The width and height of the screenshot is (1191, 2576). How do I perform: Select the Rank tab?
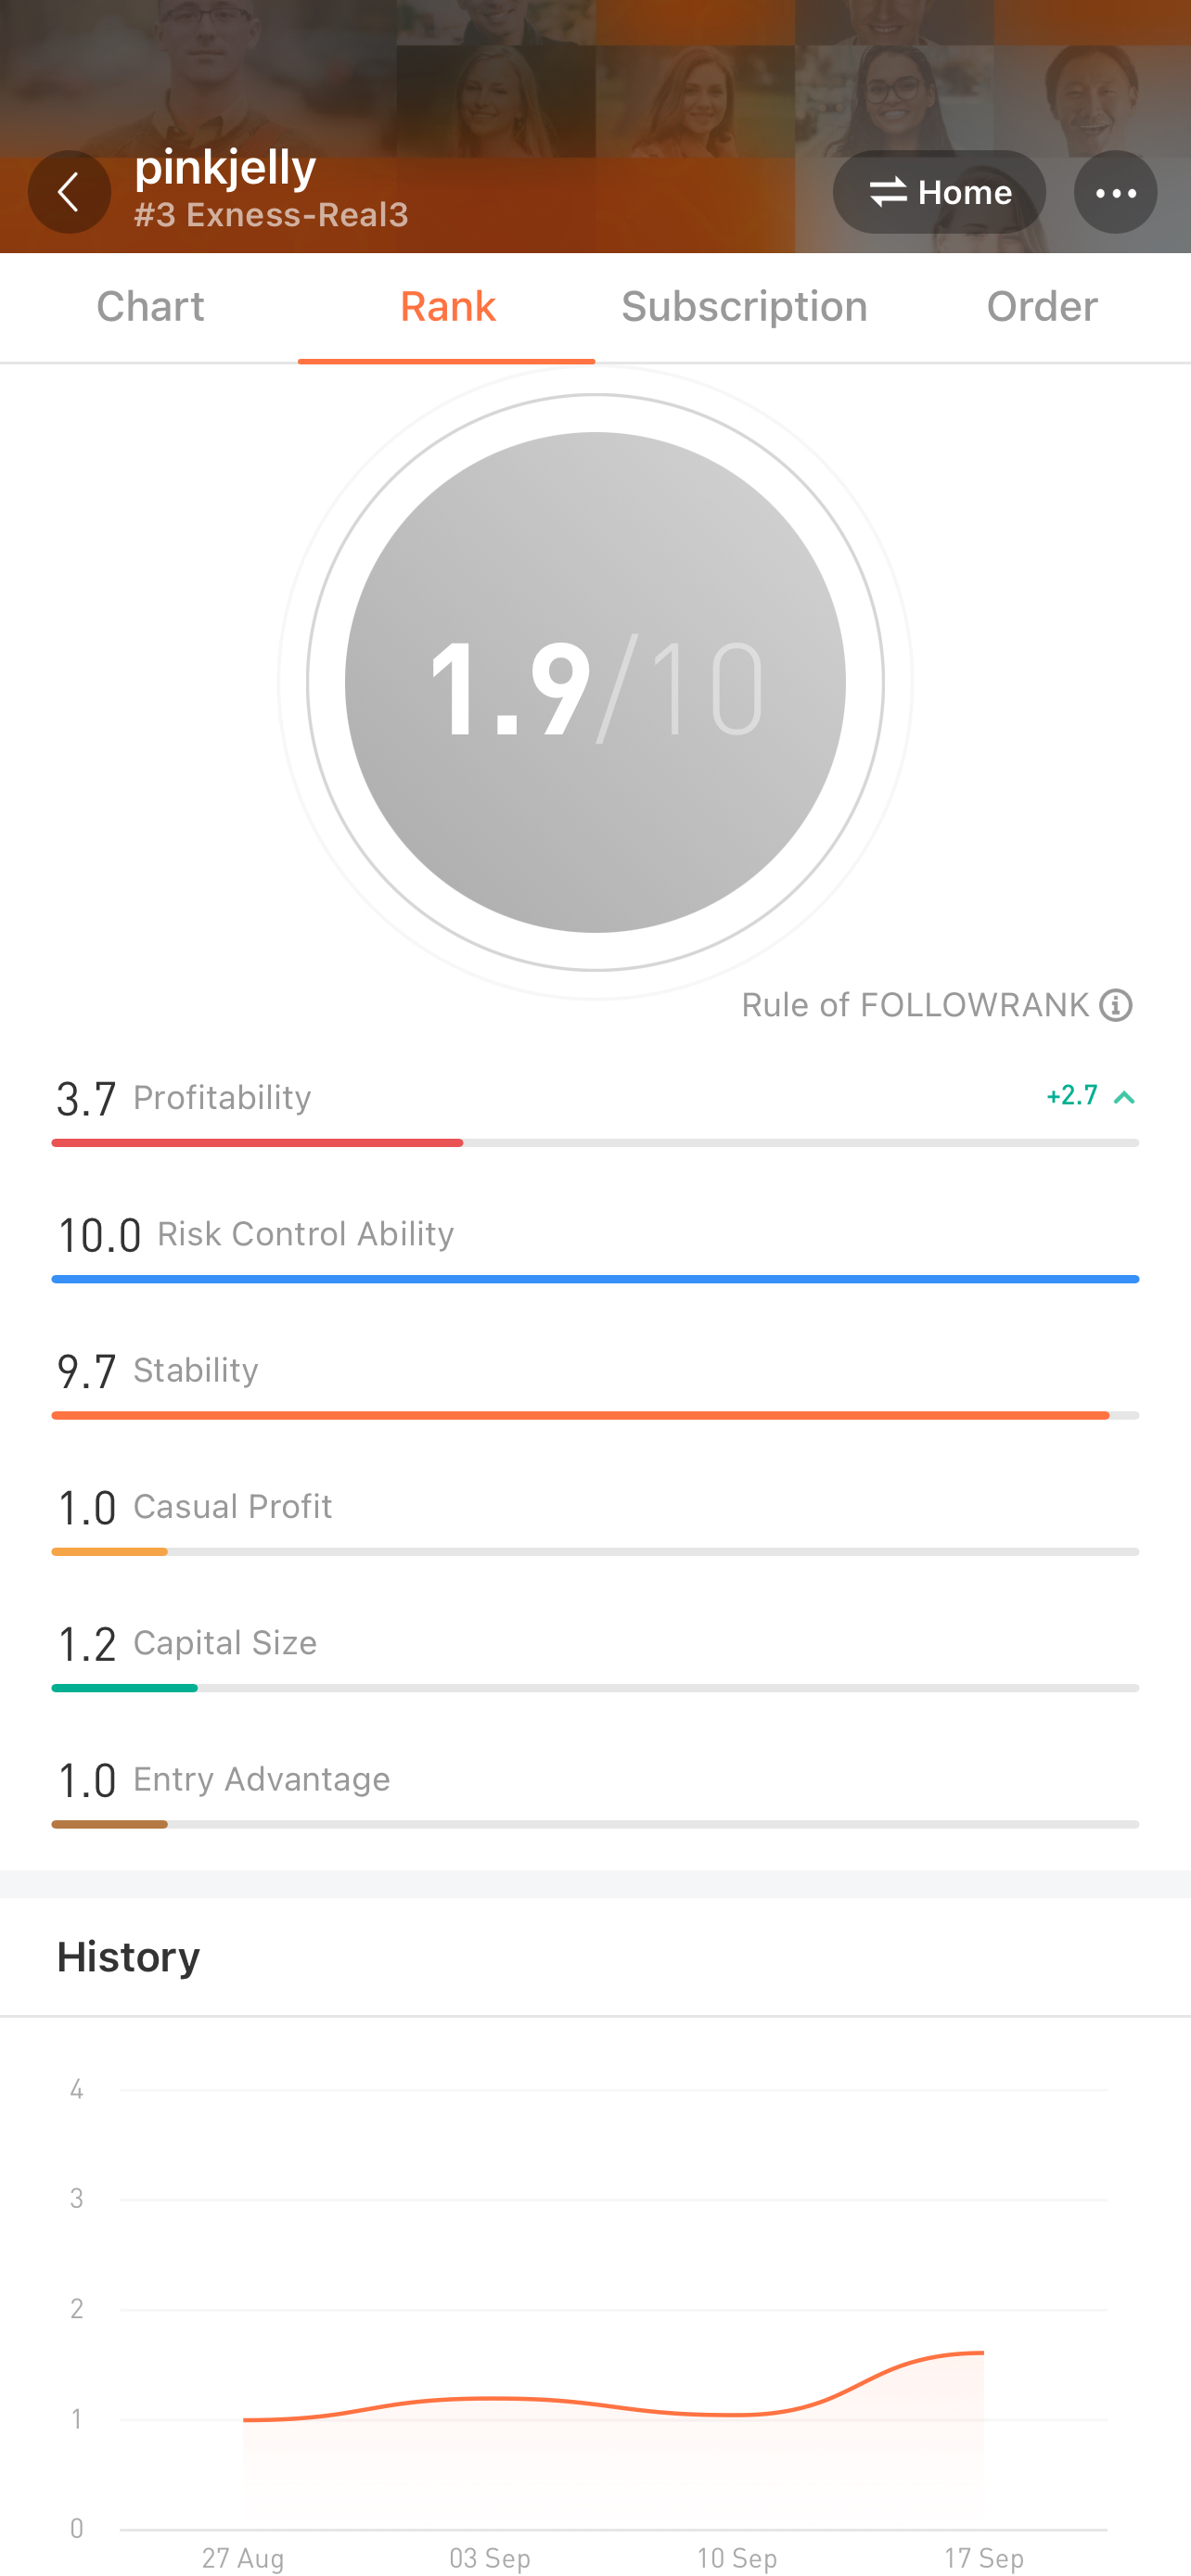click(447, 306)
